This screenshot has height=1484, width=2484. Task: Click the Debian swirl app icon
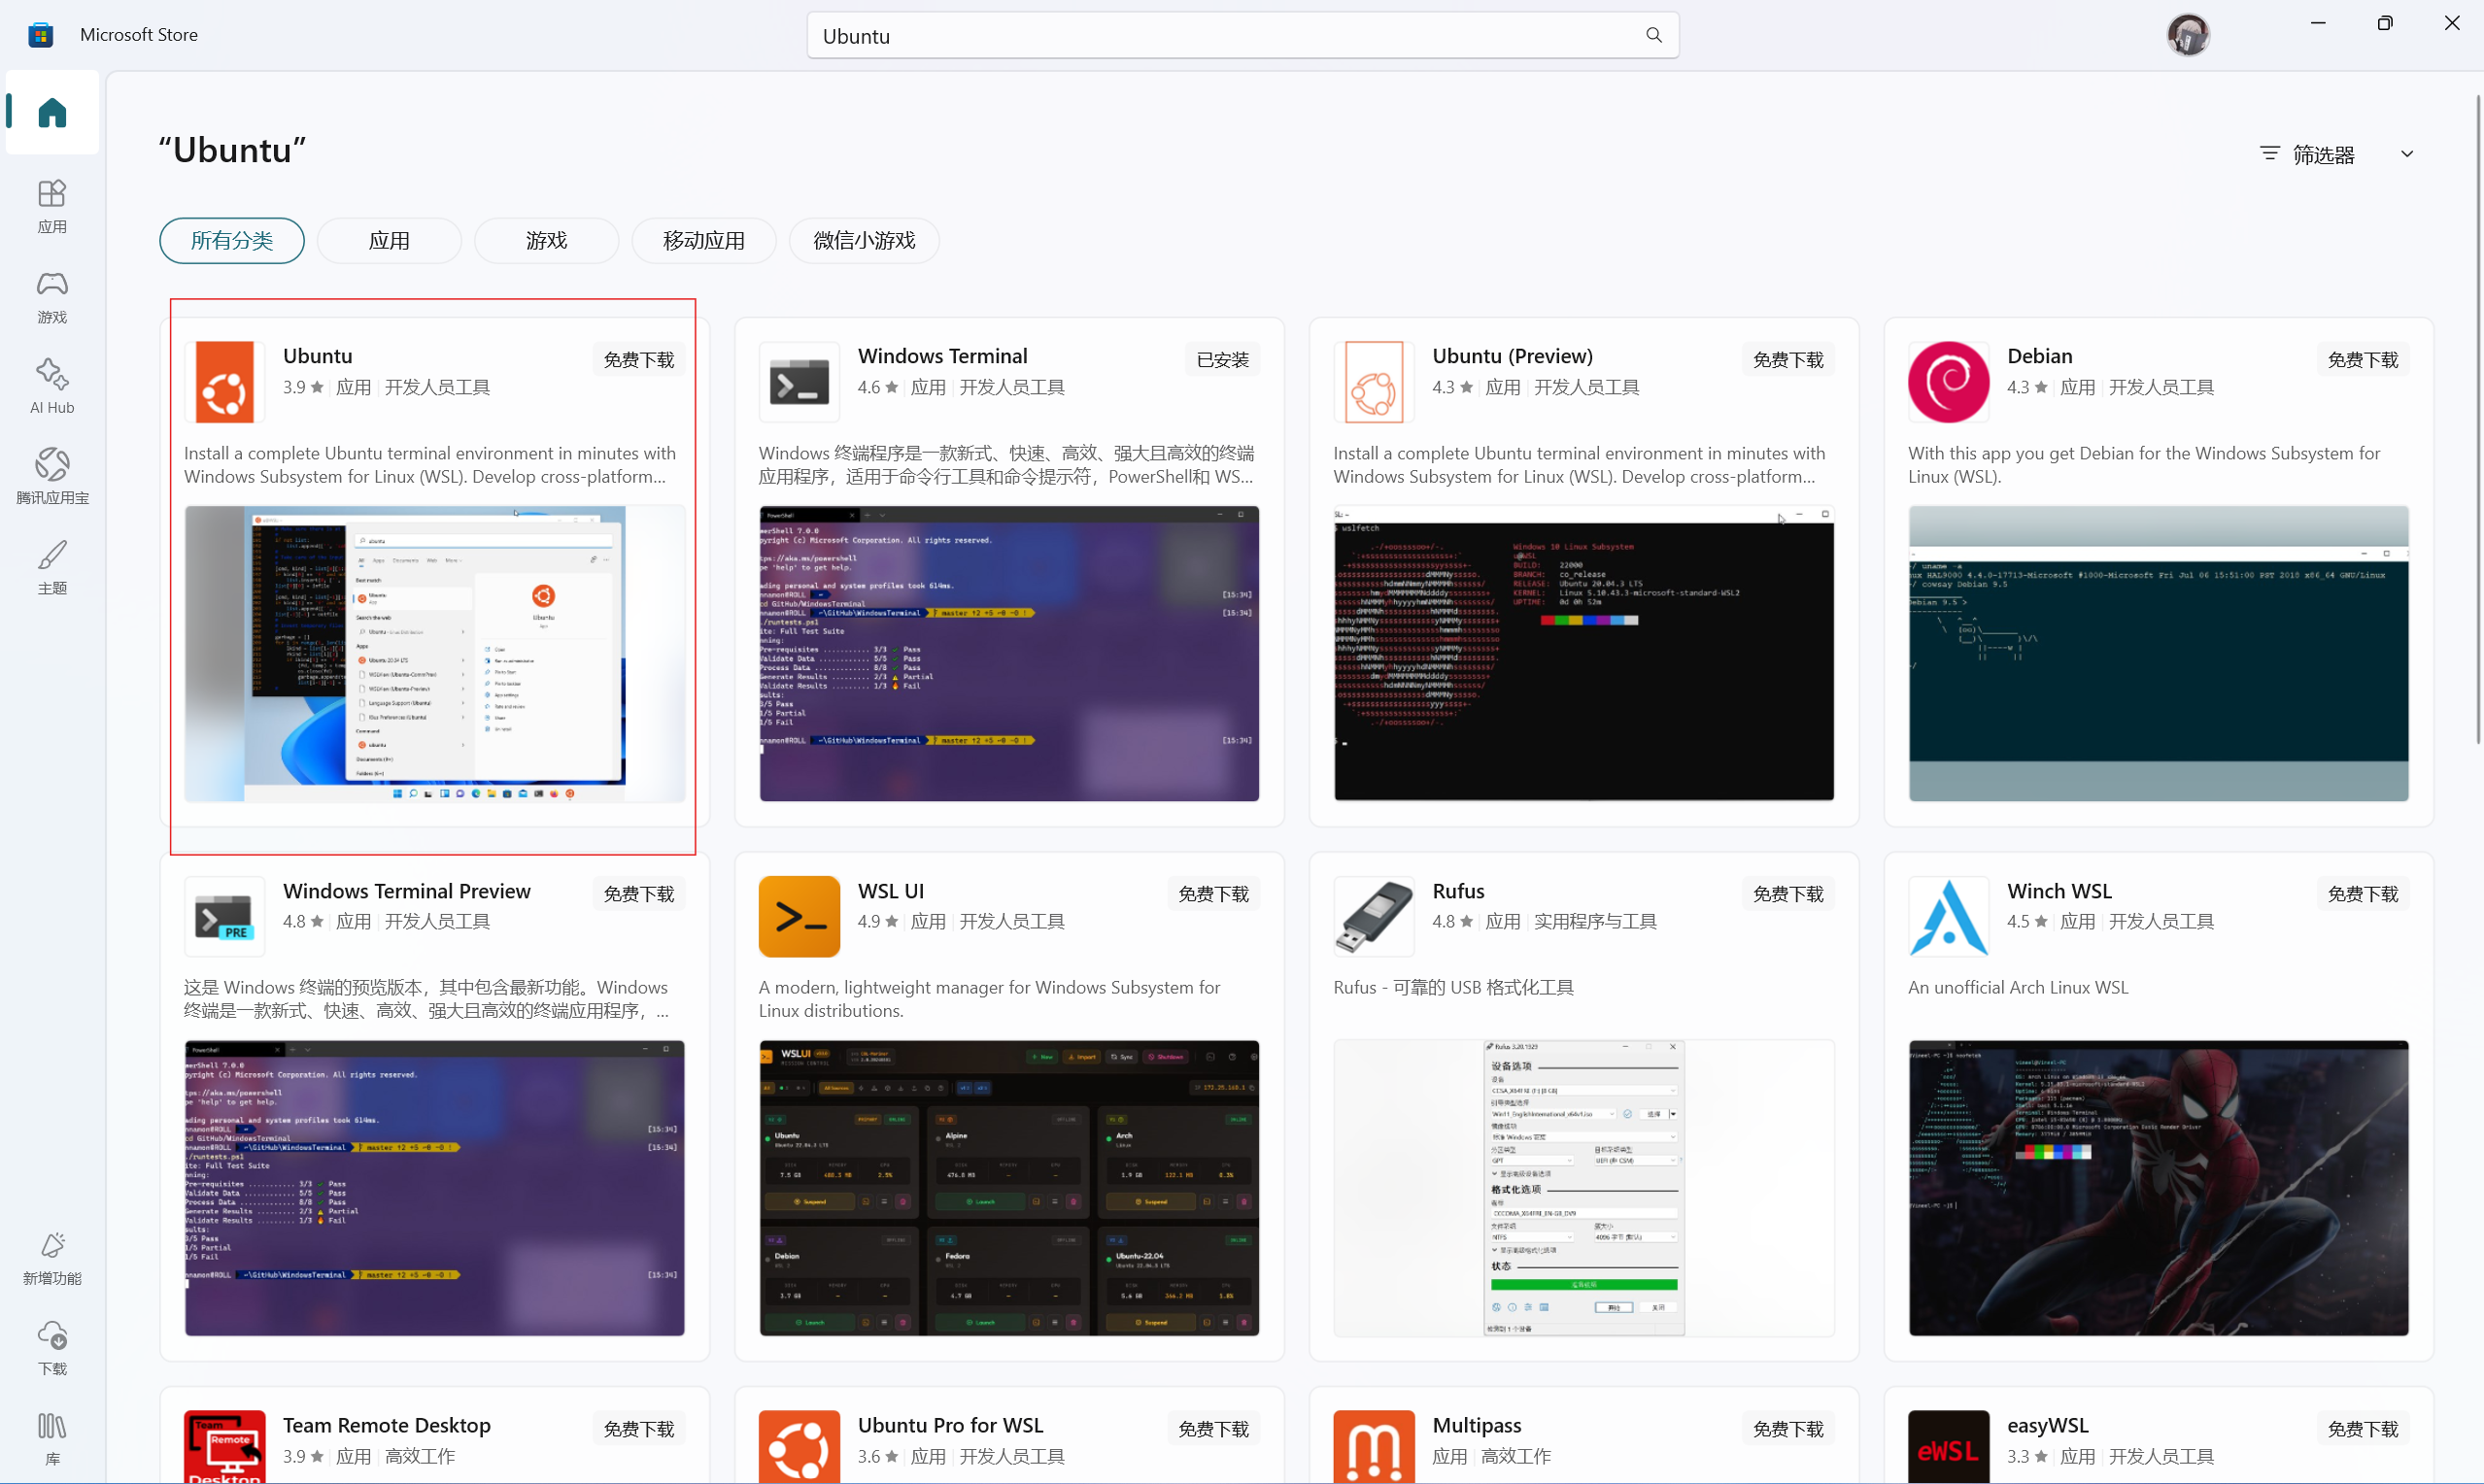[1948, 382]
